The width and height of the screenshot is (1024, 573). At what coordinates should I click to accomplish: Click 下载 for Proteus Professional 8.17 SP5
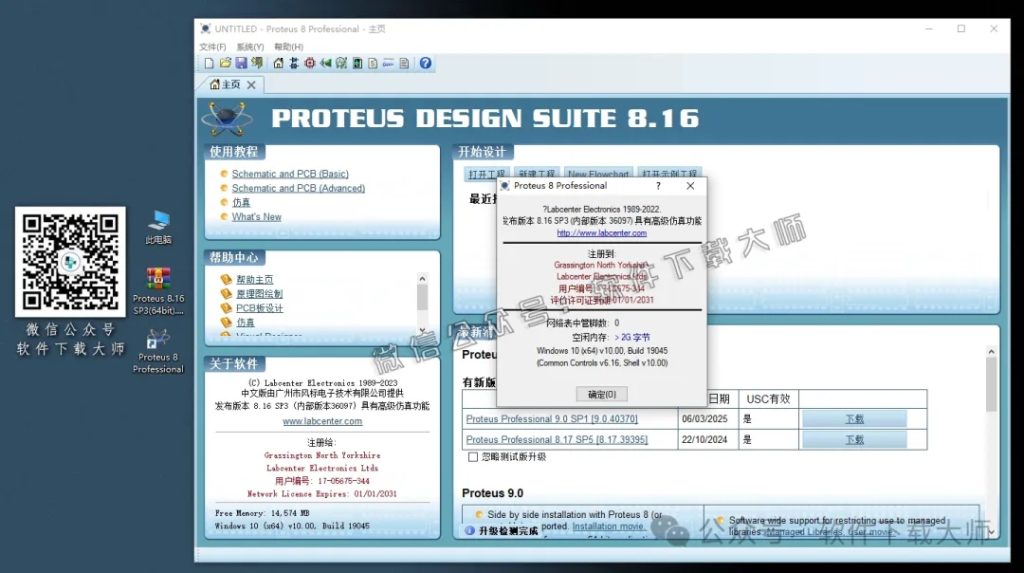pyautogui.click(x=854, y=440)
